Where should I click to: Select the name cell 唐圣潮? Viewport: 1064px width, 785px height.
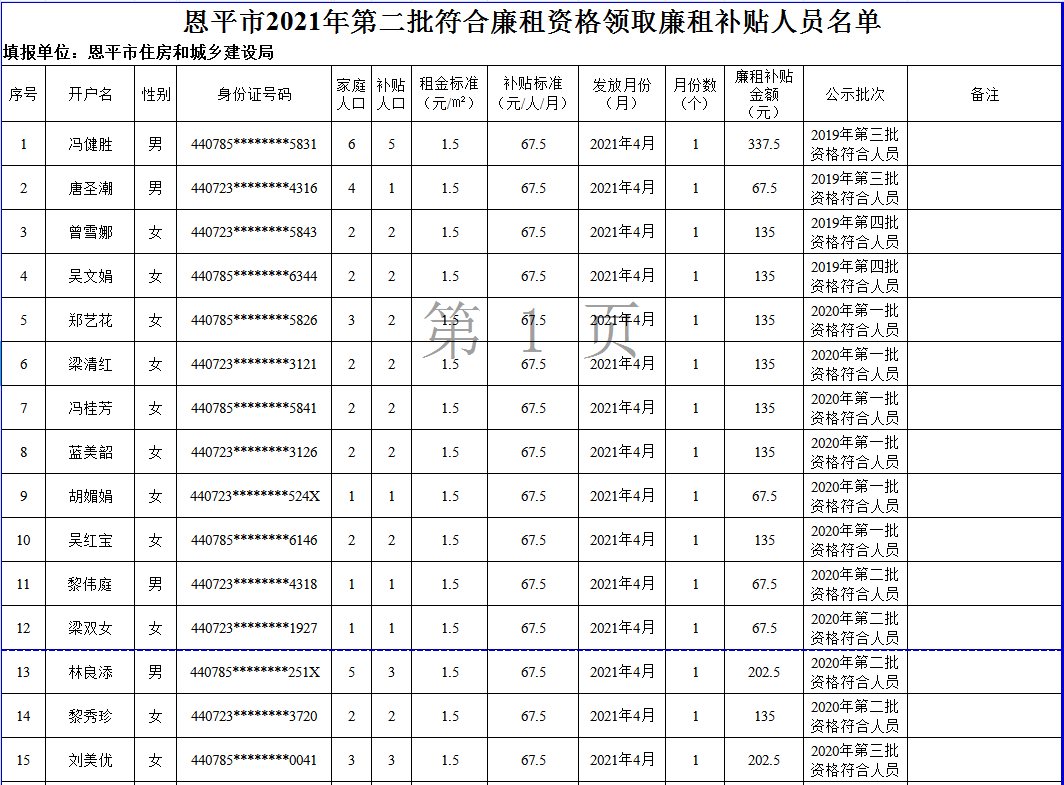tap(90, 188)
